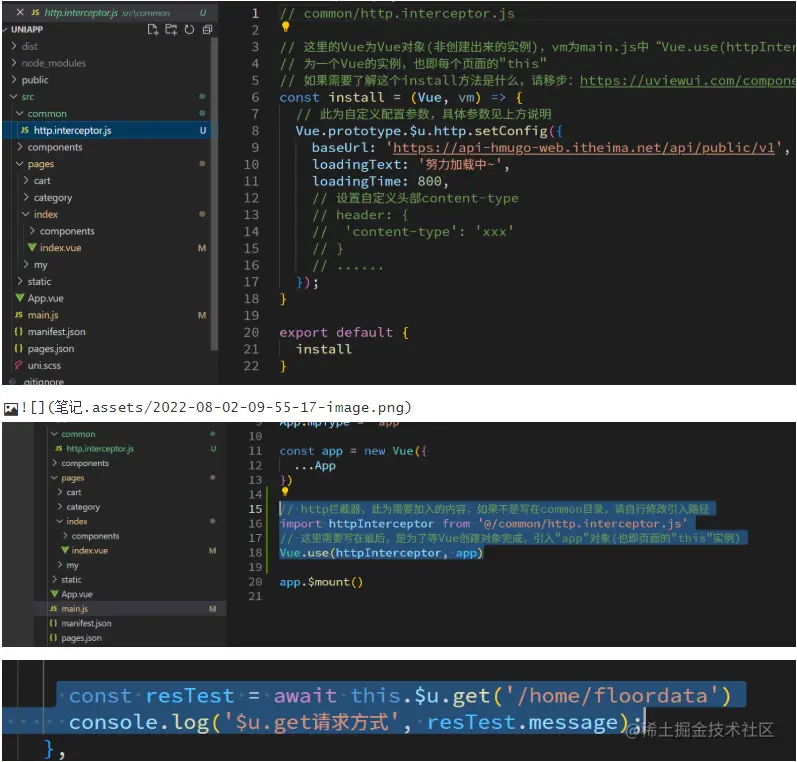Open the uviewui.com link in line 5 comment
This screenshot has width=797, height=762.
pos(687,80)
